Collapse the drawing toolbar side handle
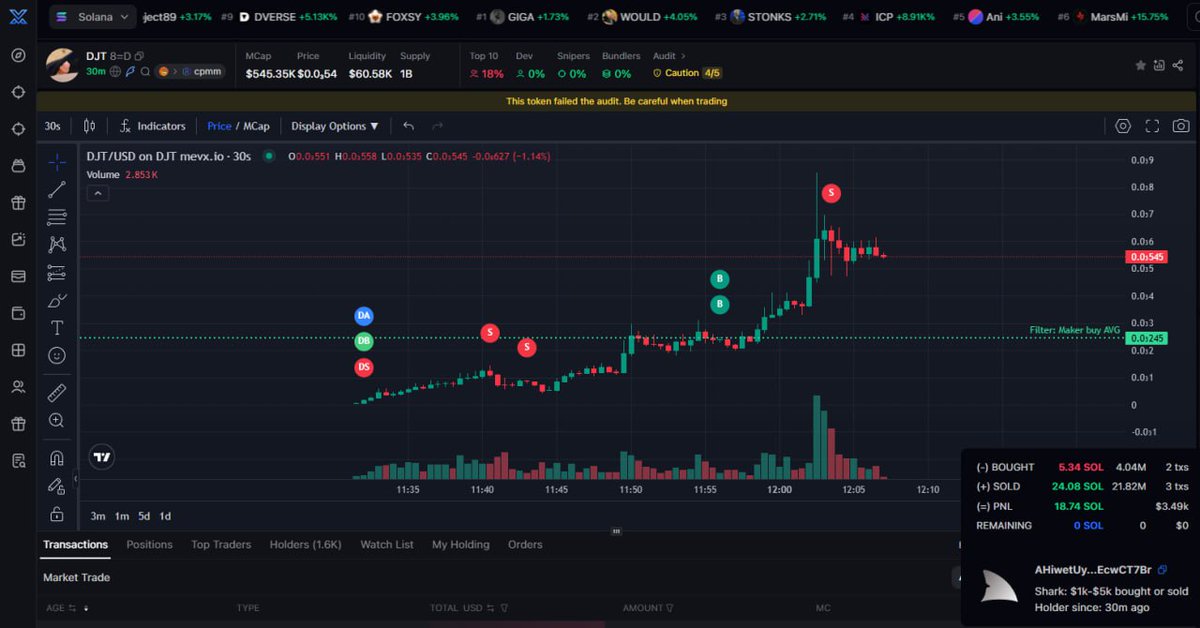This screenshot has height=628, width=1200. [x=76, y=479]
